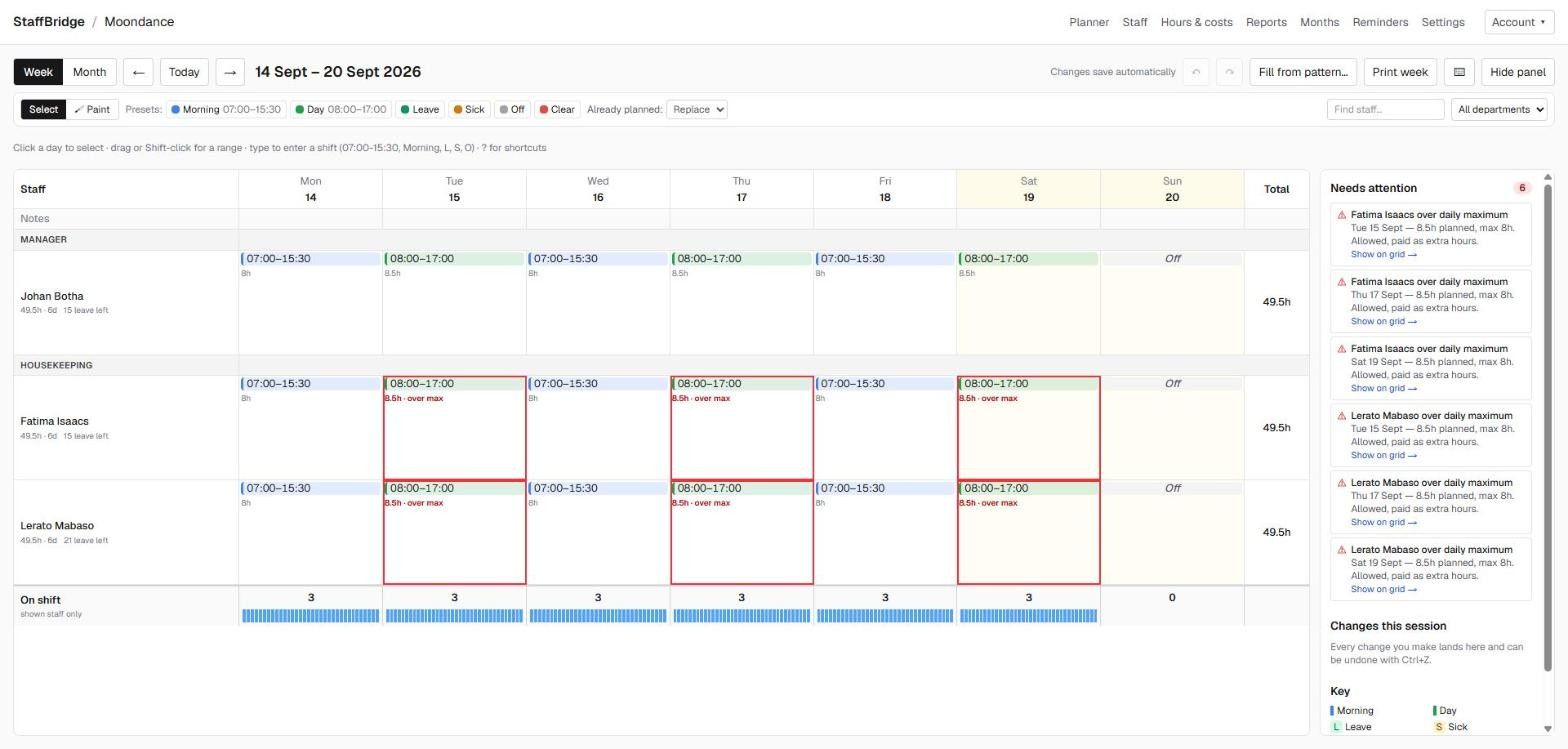Image resolution: width=1568 pixels, height=749 pixels.
Task: Open the Staff nav item
Action: (1134, 22)
